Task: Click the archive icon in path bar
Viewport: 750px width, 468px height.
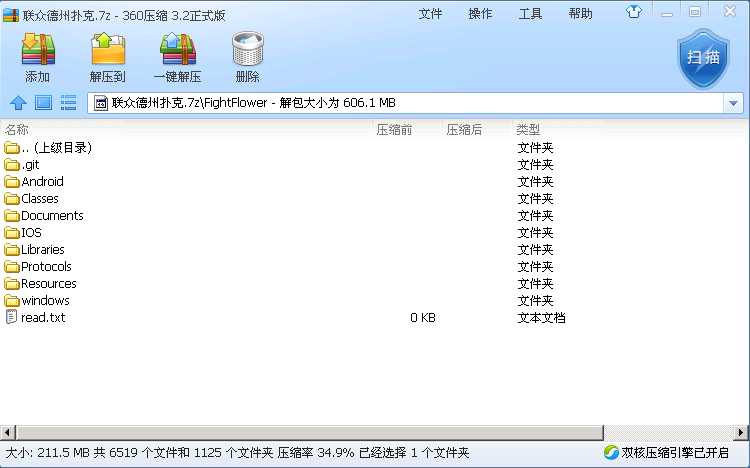Action: [x=100, y=103]
